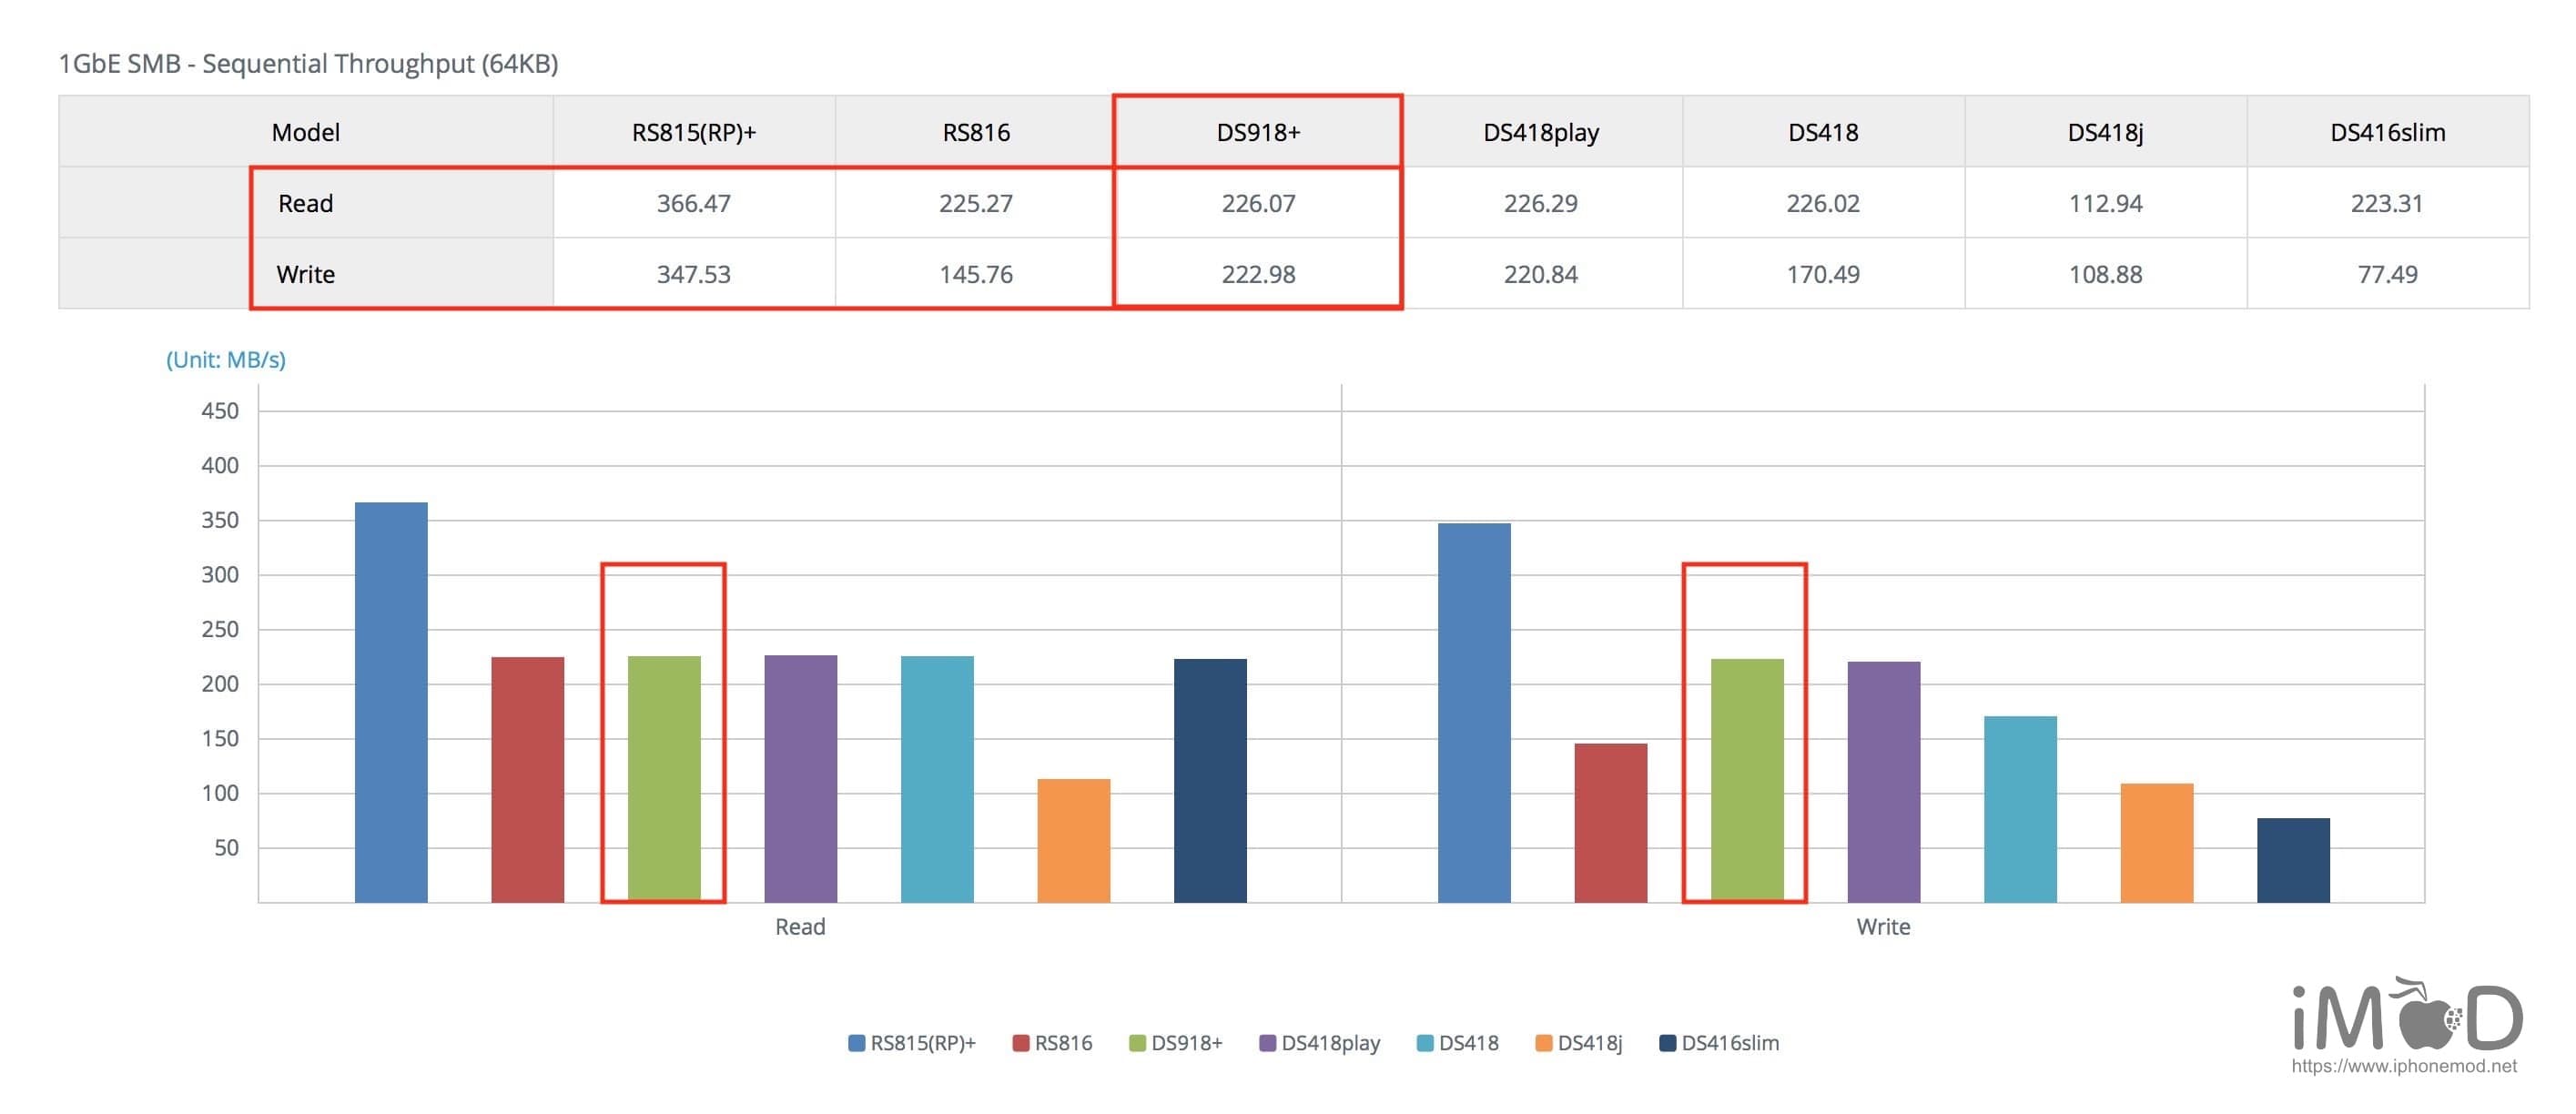This screenshot has height=1114, width=2576.
Task: Click the DS418 teal legend swatch
Action: tap(1425, 1043)
